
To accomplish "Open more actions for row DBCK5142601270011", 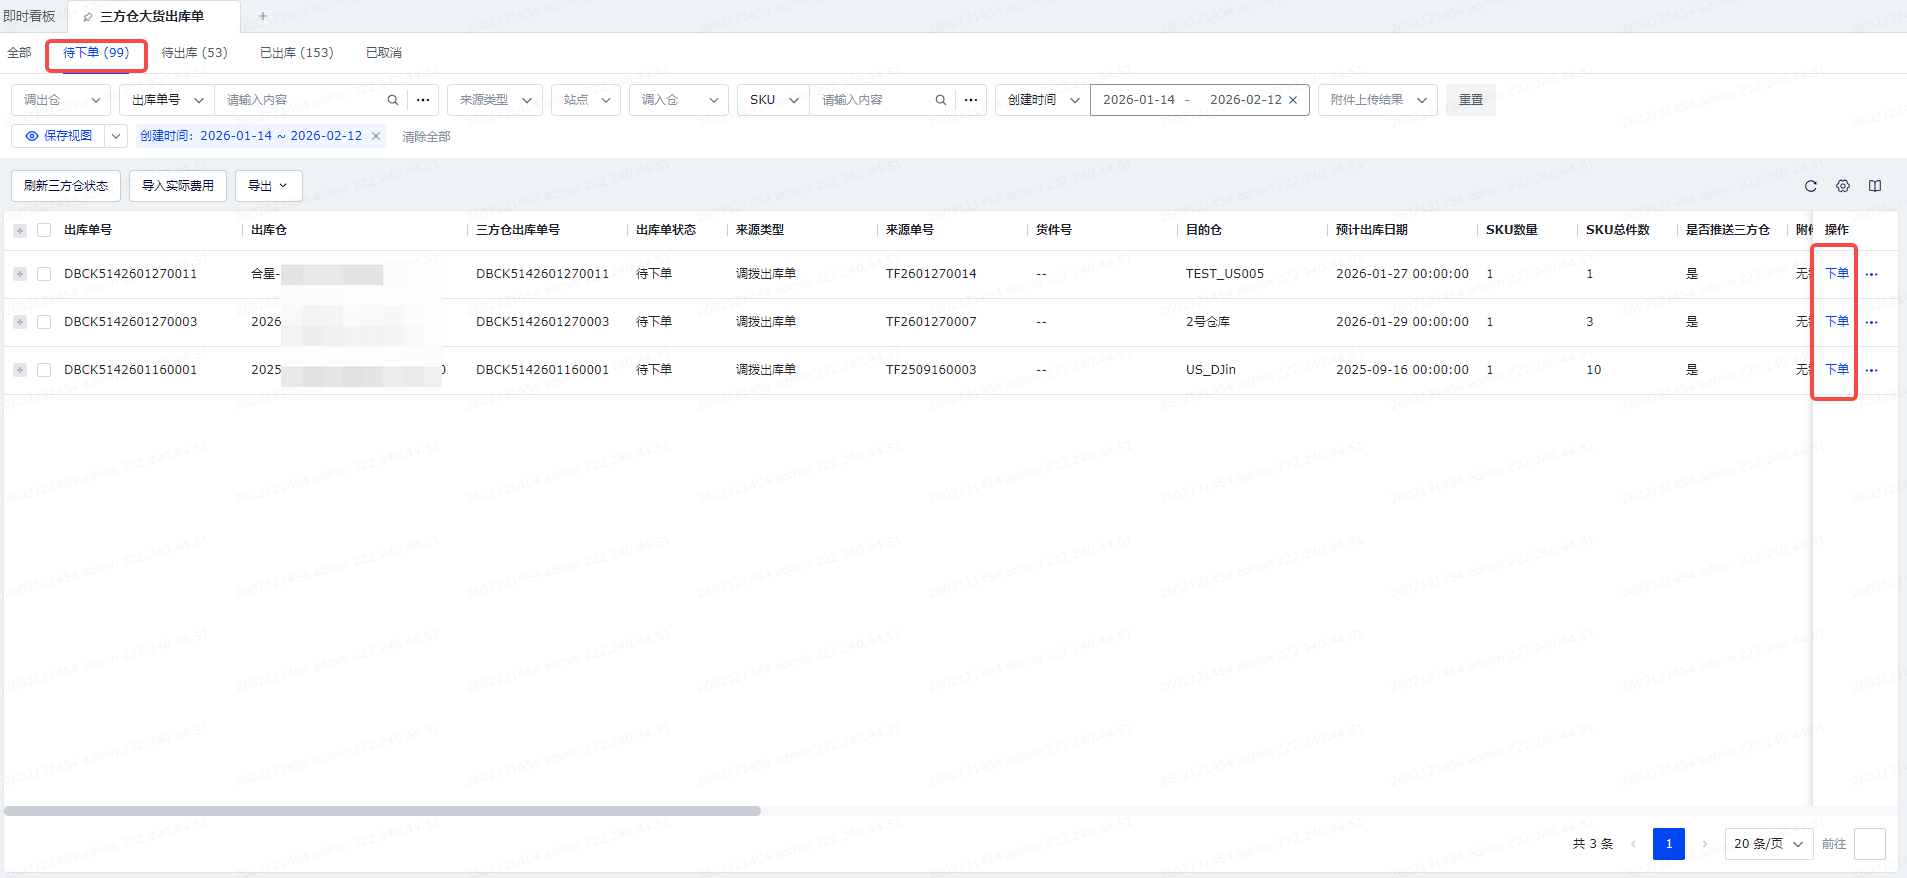I will click(x=1871, y=274).
